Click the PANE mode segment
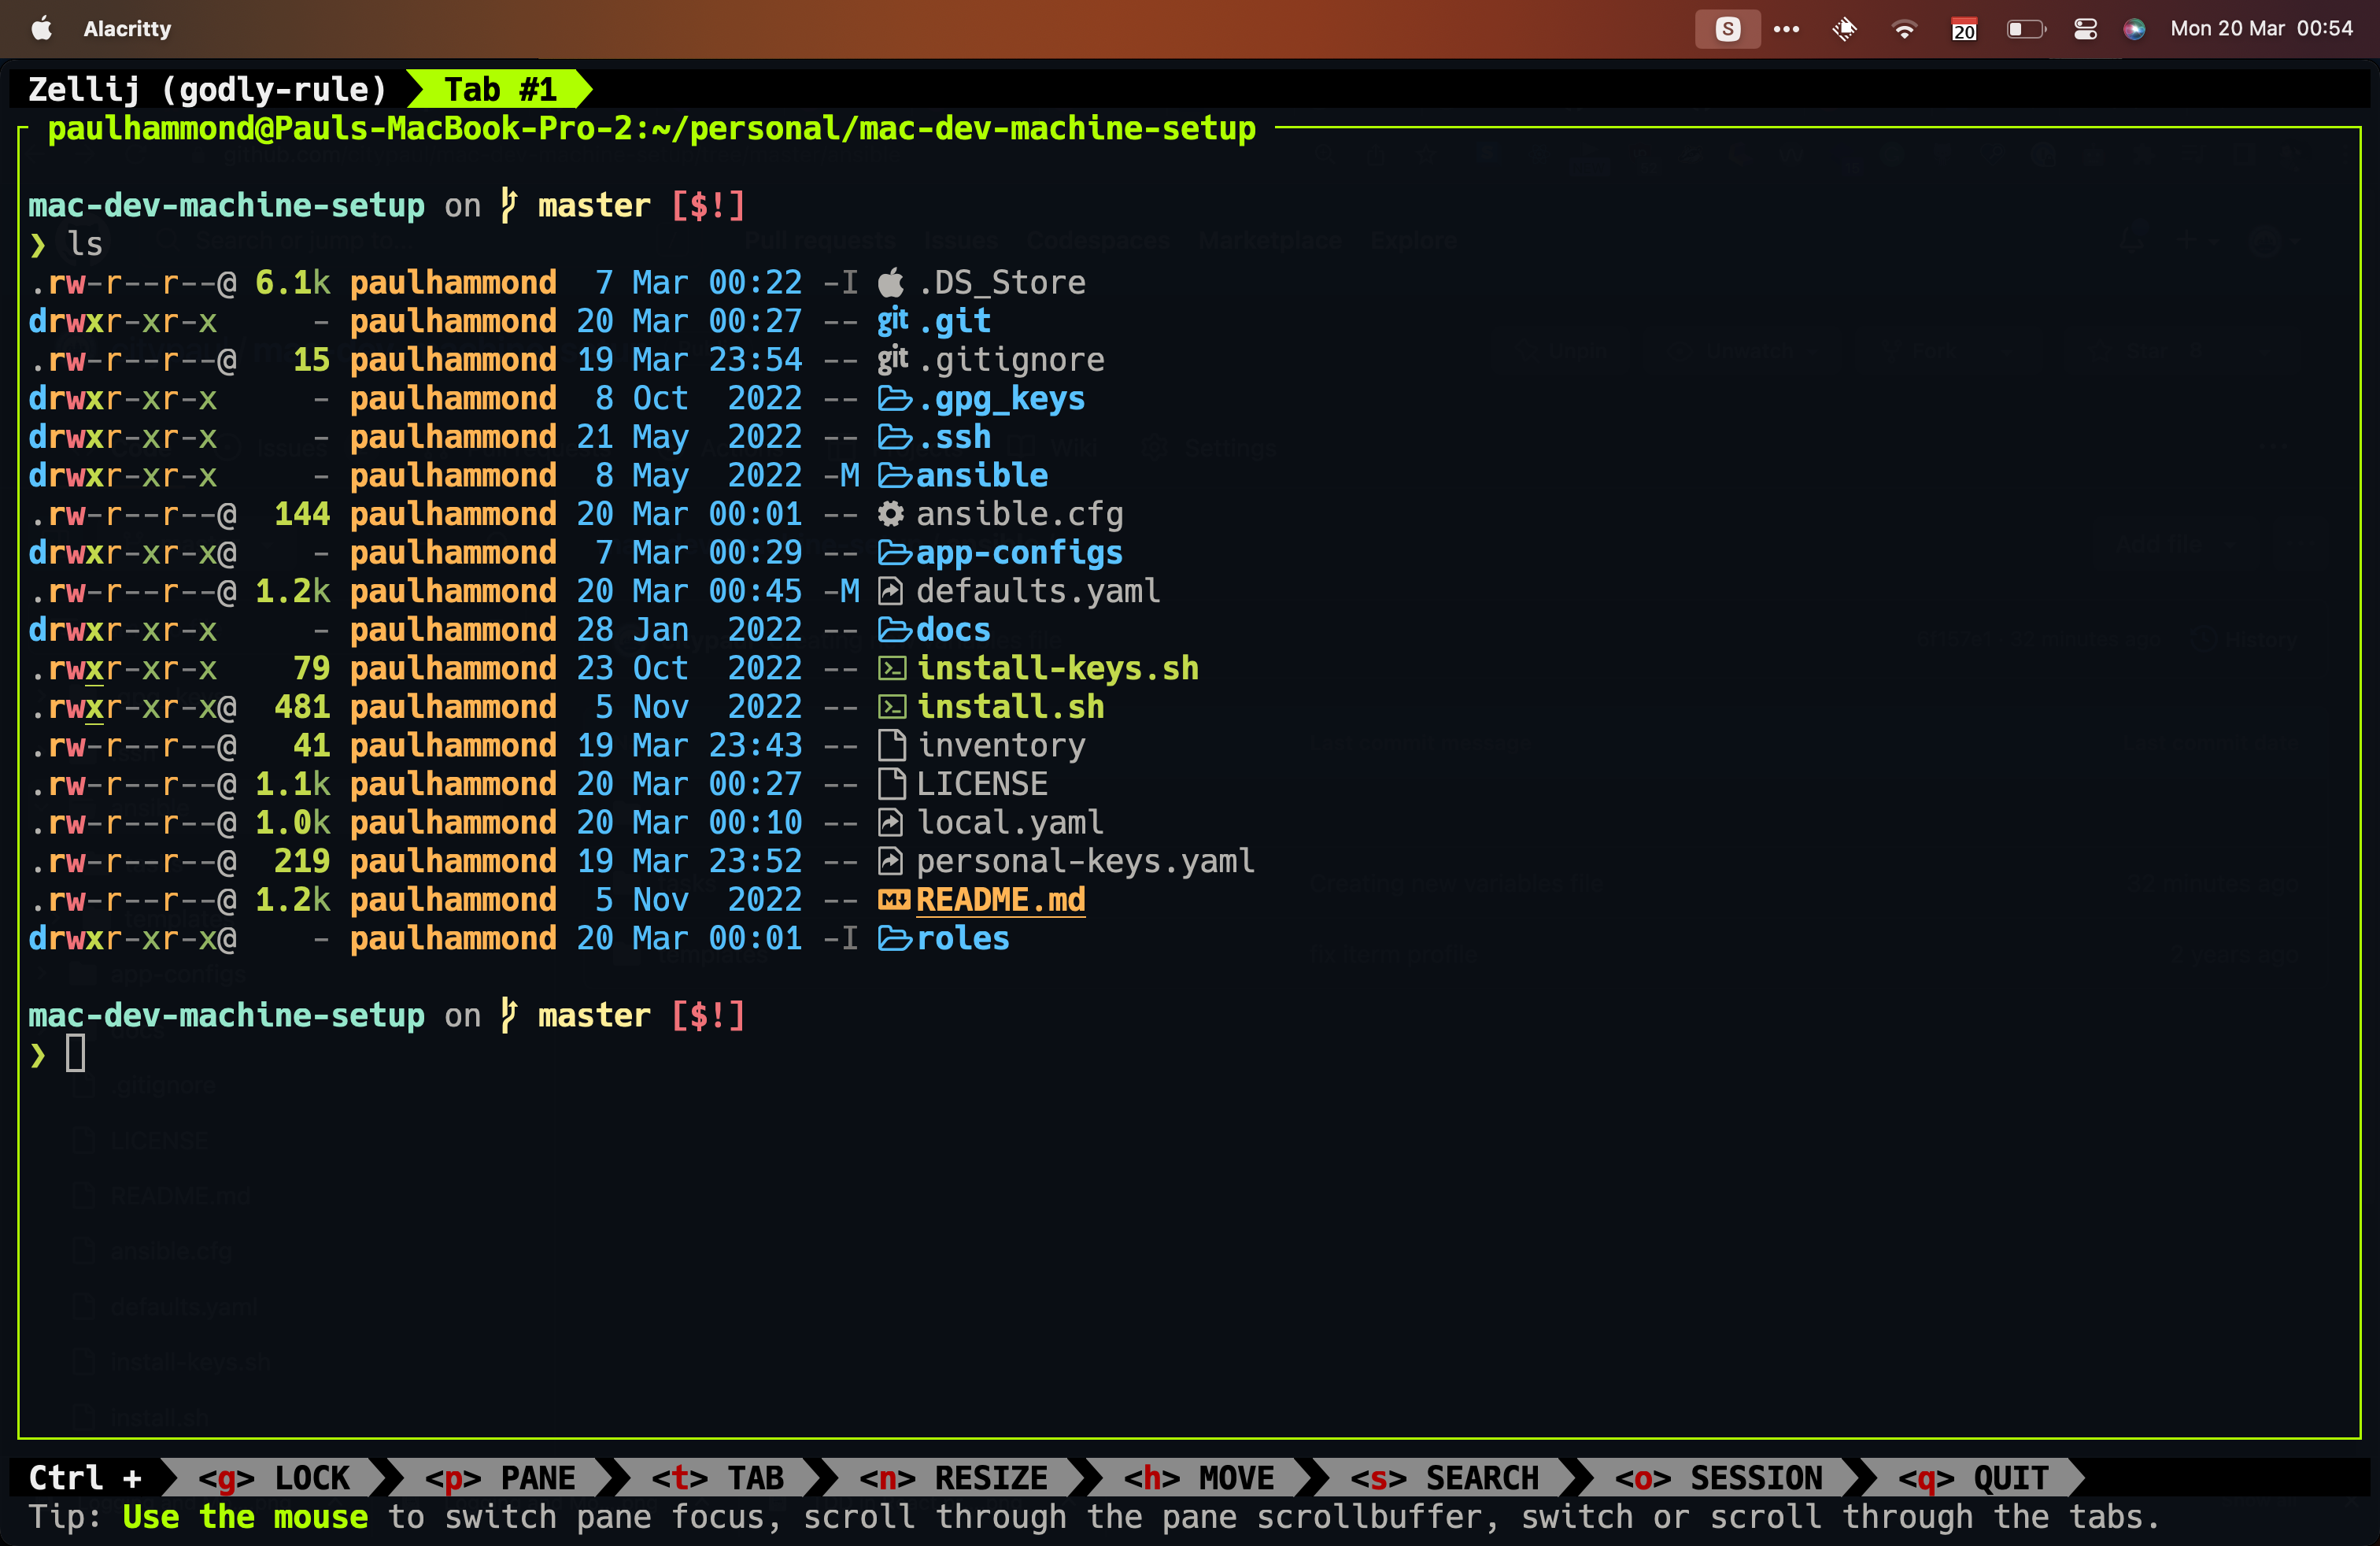2380x1546 pixels. point(500,1477)
